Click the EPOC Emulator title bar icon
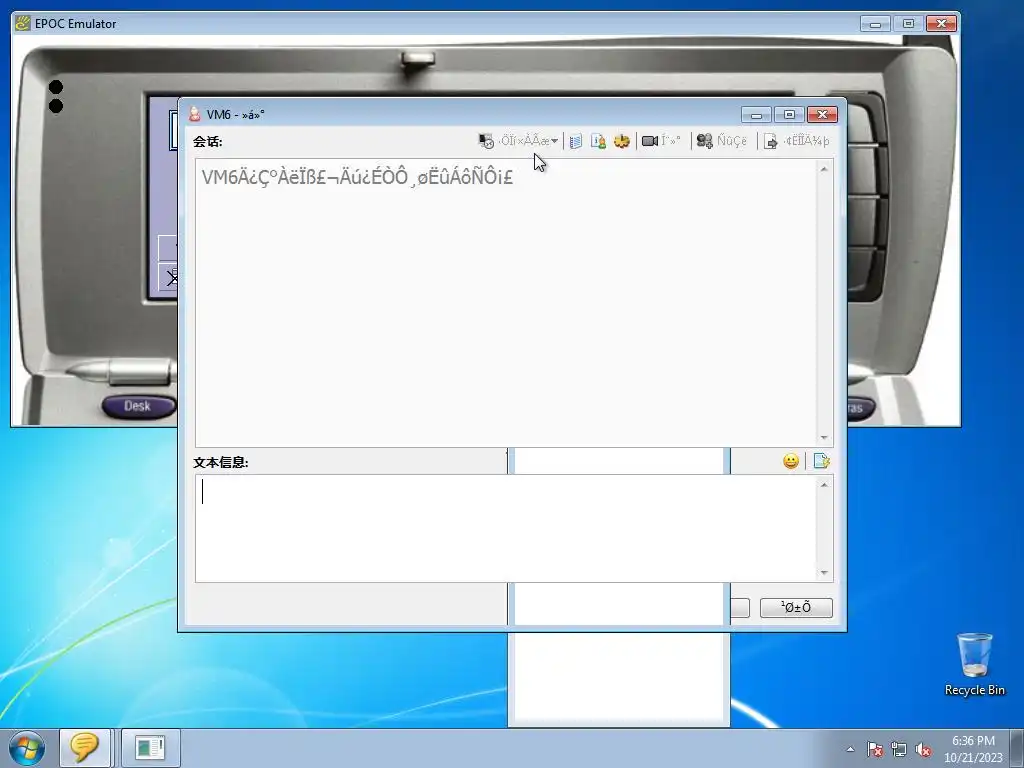Screen dimensions: 1024x768 [23, 24]
